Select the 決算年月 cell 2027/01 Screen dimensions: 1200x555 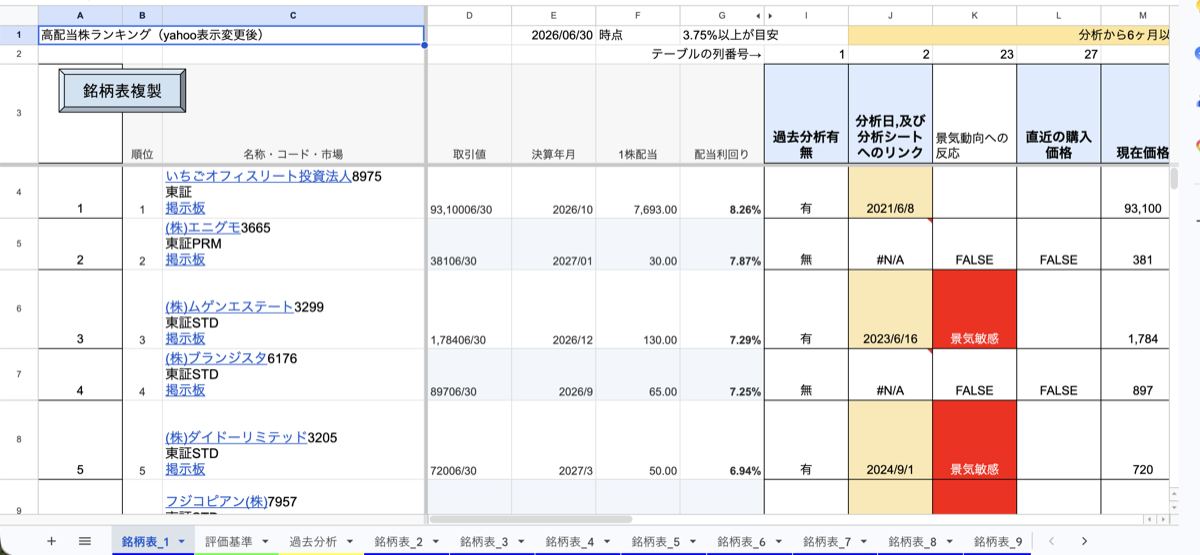click(553, 244)
